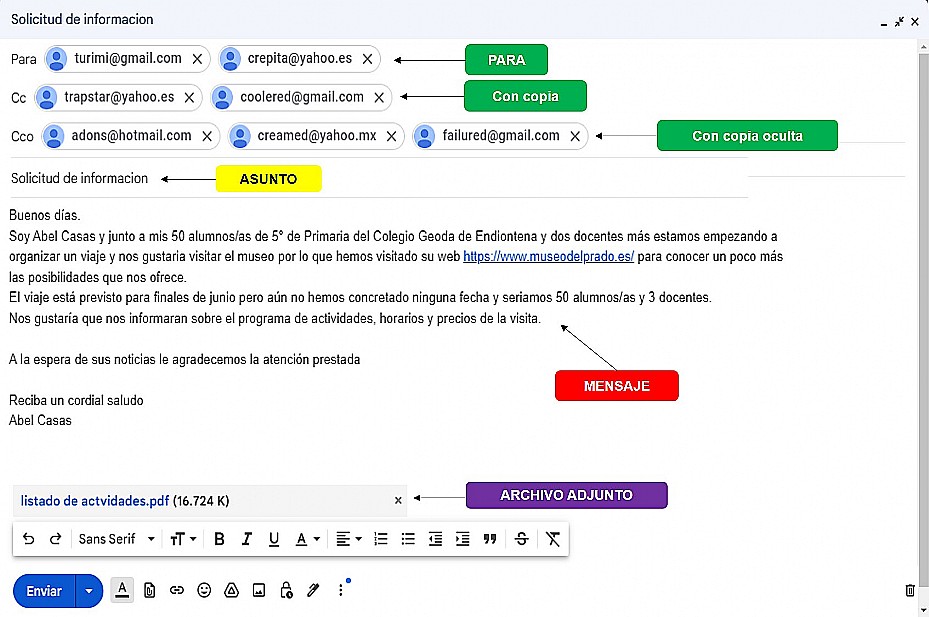Screen dimensions: 929x617
Task: Open the Sans Serif font dropdown
Action: (117, 539)
